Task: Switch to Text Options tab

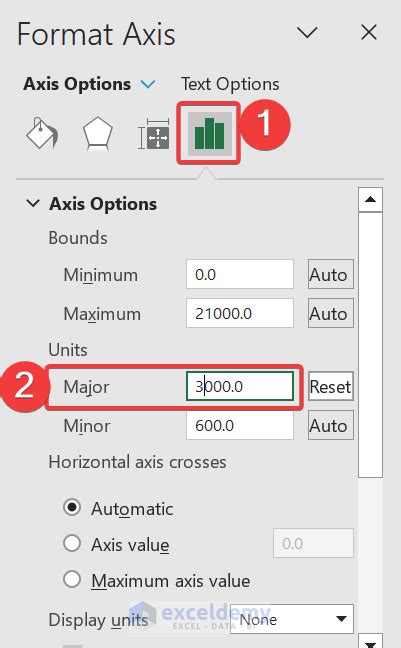Action: tap(230, 84)
